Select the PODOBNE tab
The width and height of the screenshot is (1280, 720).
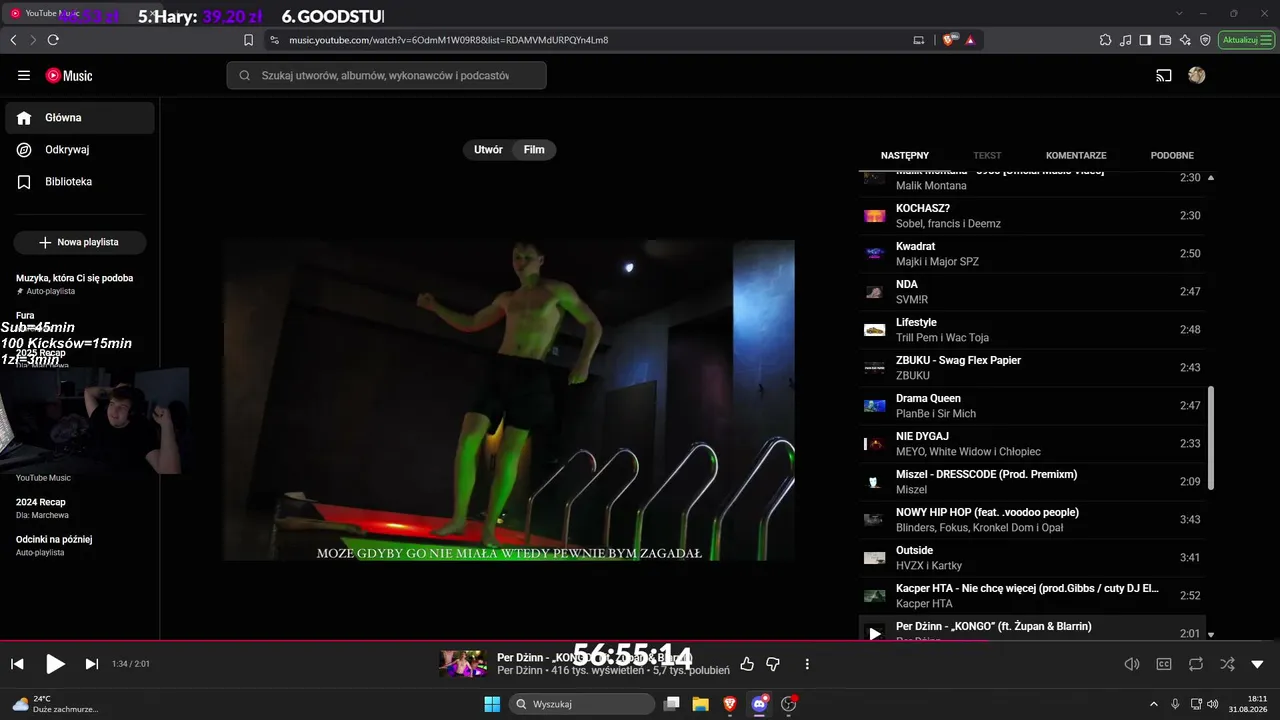1172,156
